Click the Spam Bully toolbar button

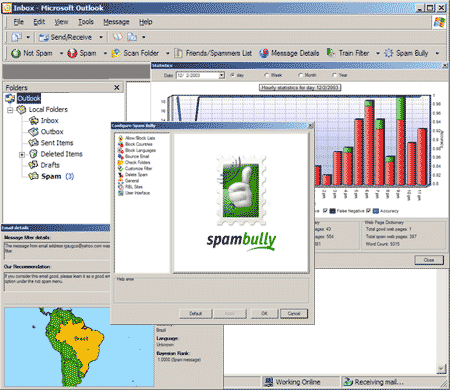[x=407, y=53]
